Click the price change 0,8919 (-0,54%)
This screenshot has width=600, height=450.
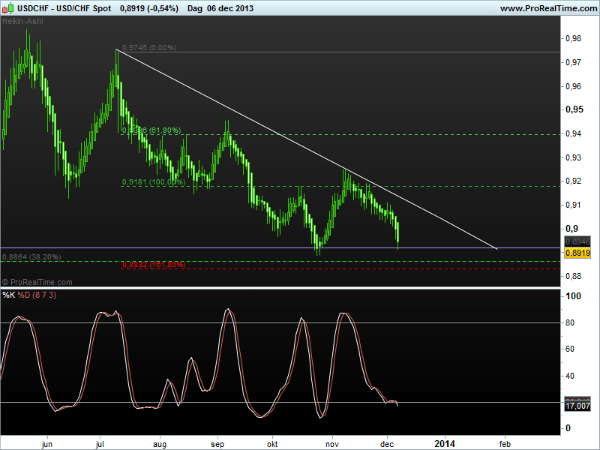click(149, 8)
